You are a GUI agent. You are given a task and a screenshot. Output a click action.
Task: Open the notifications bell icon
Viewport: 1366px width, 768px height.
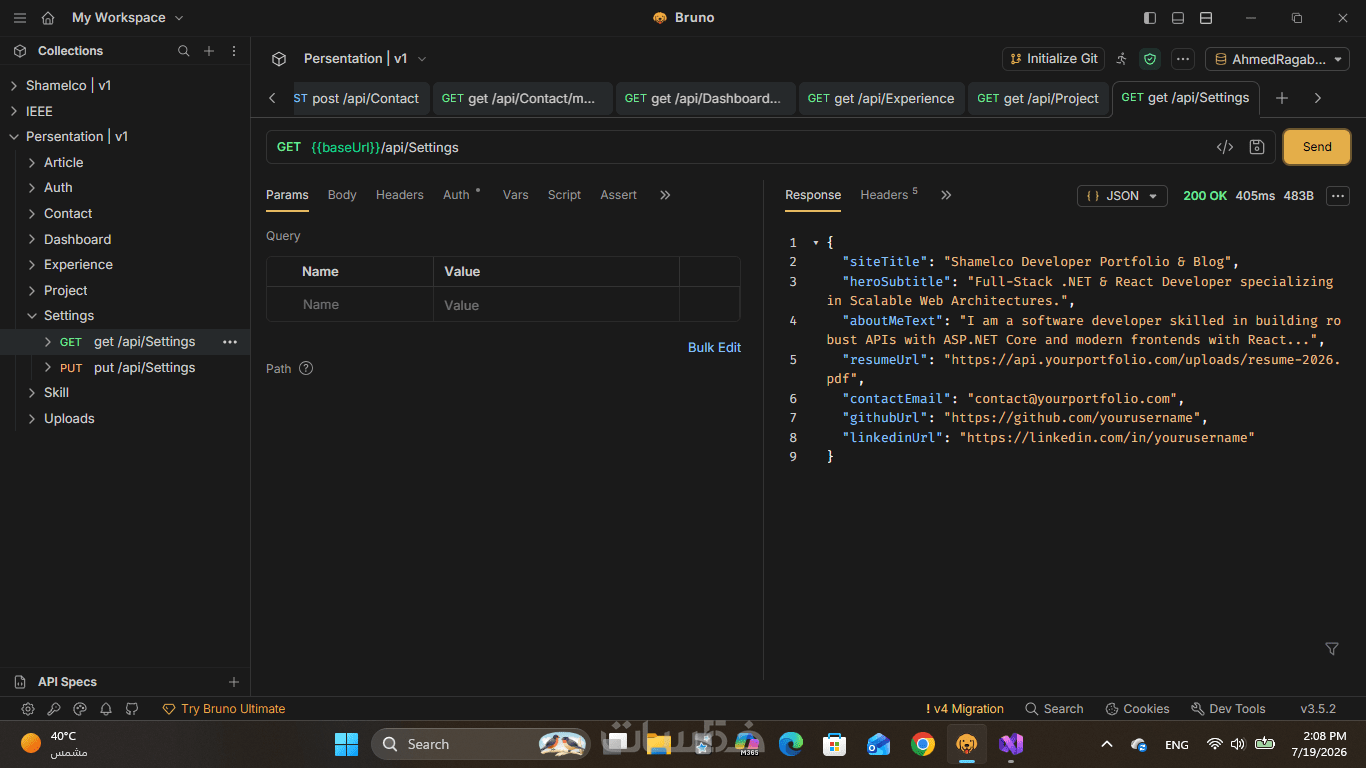click(106, 709)
